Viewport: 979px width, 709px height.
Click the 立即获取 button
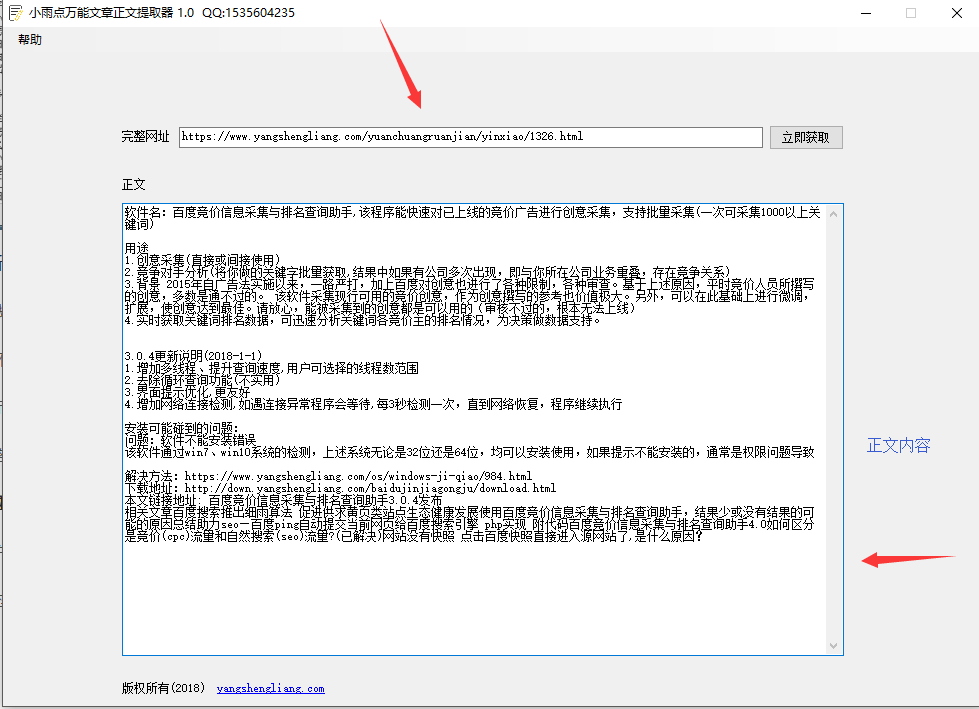point(805,137)
